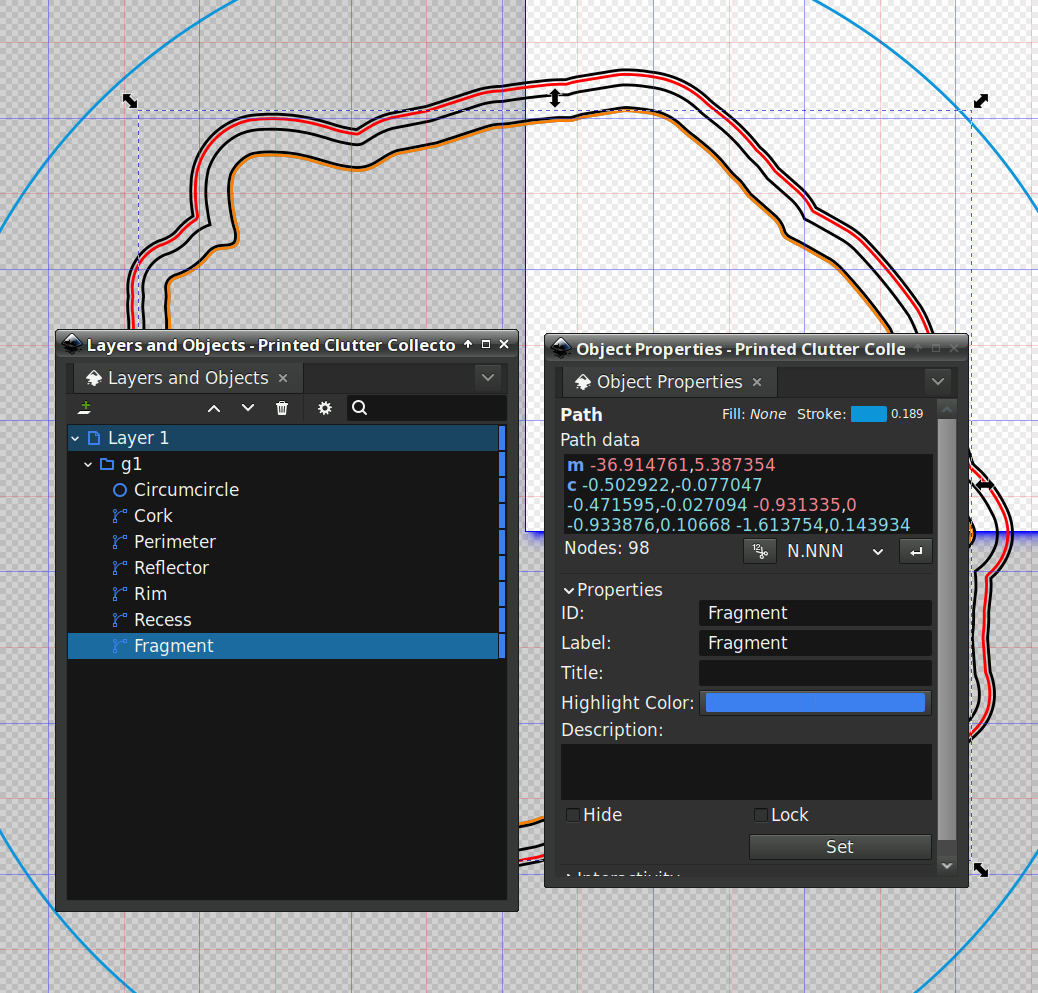Screen dimensions: 1038x993
Task: Enable the Lock checkbox
Action: 760,815
